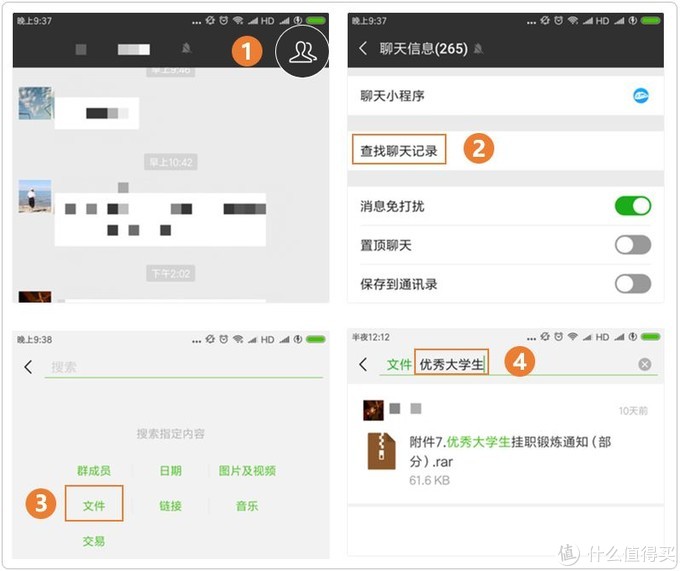
Task: Open 聊天小程序 mini program icon
Action: [x=641, y=95]
